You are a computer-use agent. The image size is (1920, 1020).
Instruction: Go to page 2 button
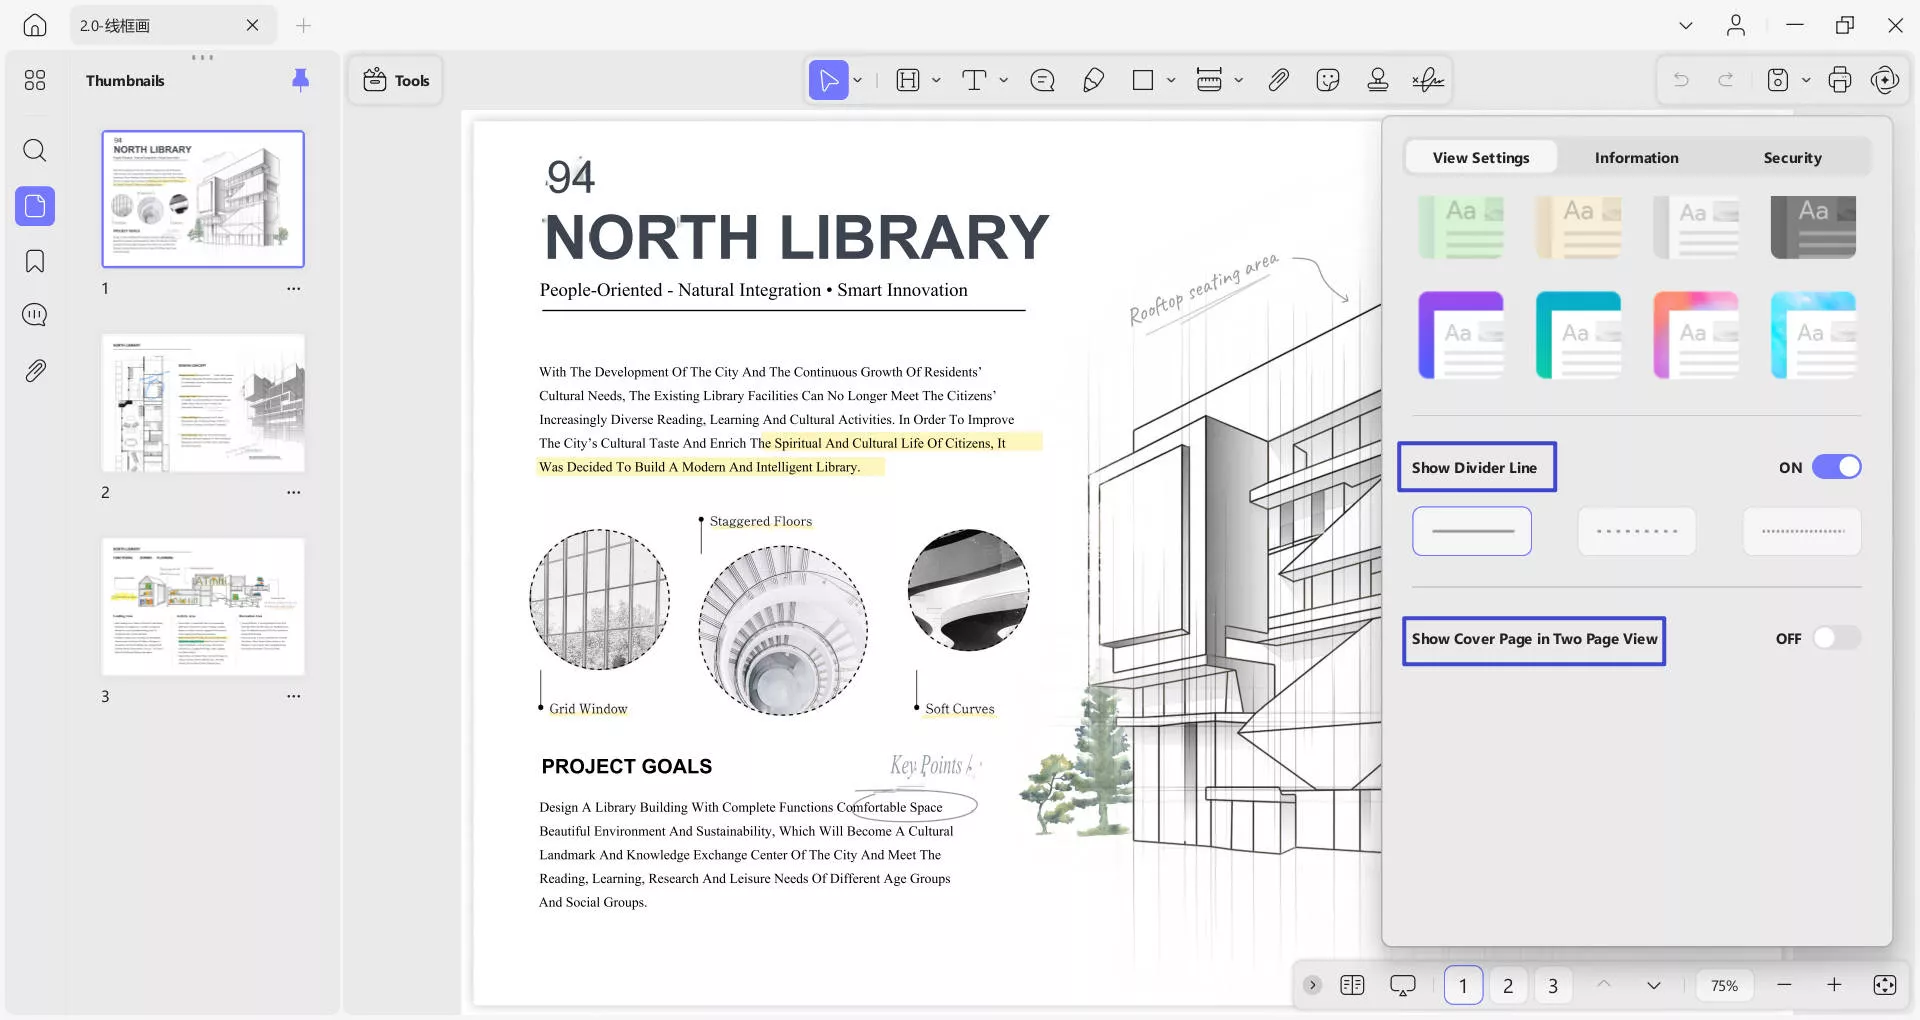[x=1508, y=986]
